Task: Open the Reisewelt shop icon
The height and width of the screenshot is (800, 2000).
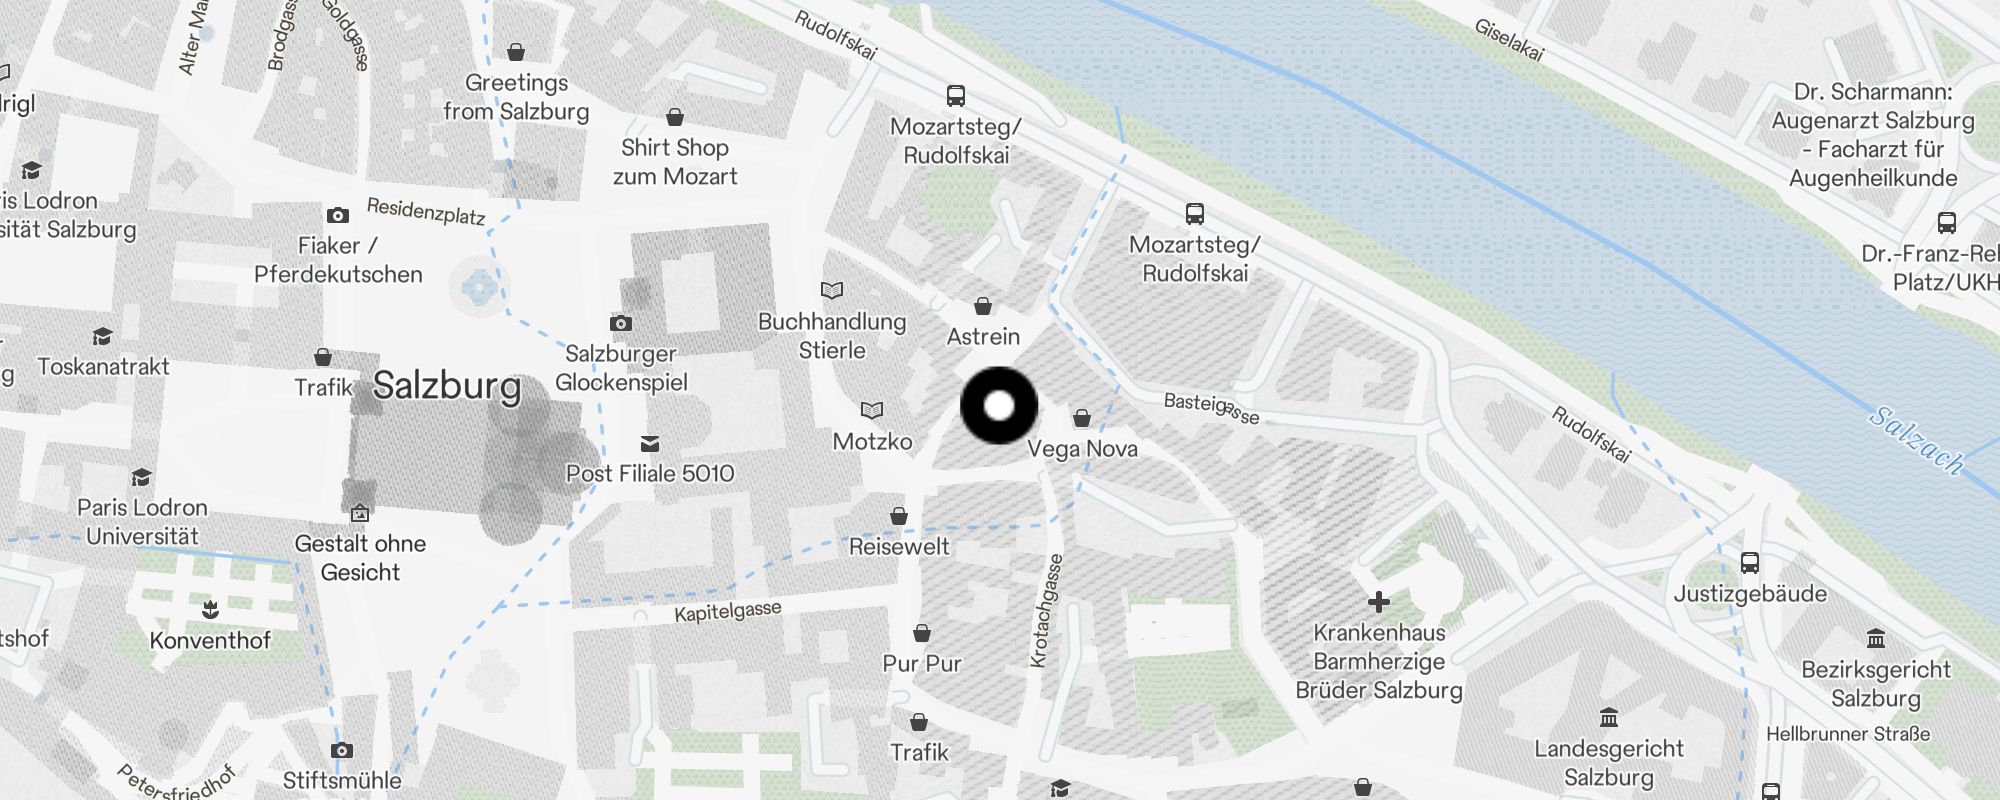Action: 899,516
